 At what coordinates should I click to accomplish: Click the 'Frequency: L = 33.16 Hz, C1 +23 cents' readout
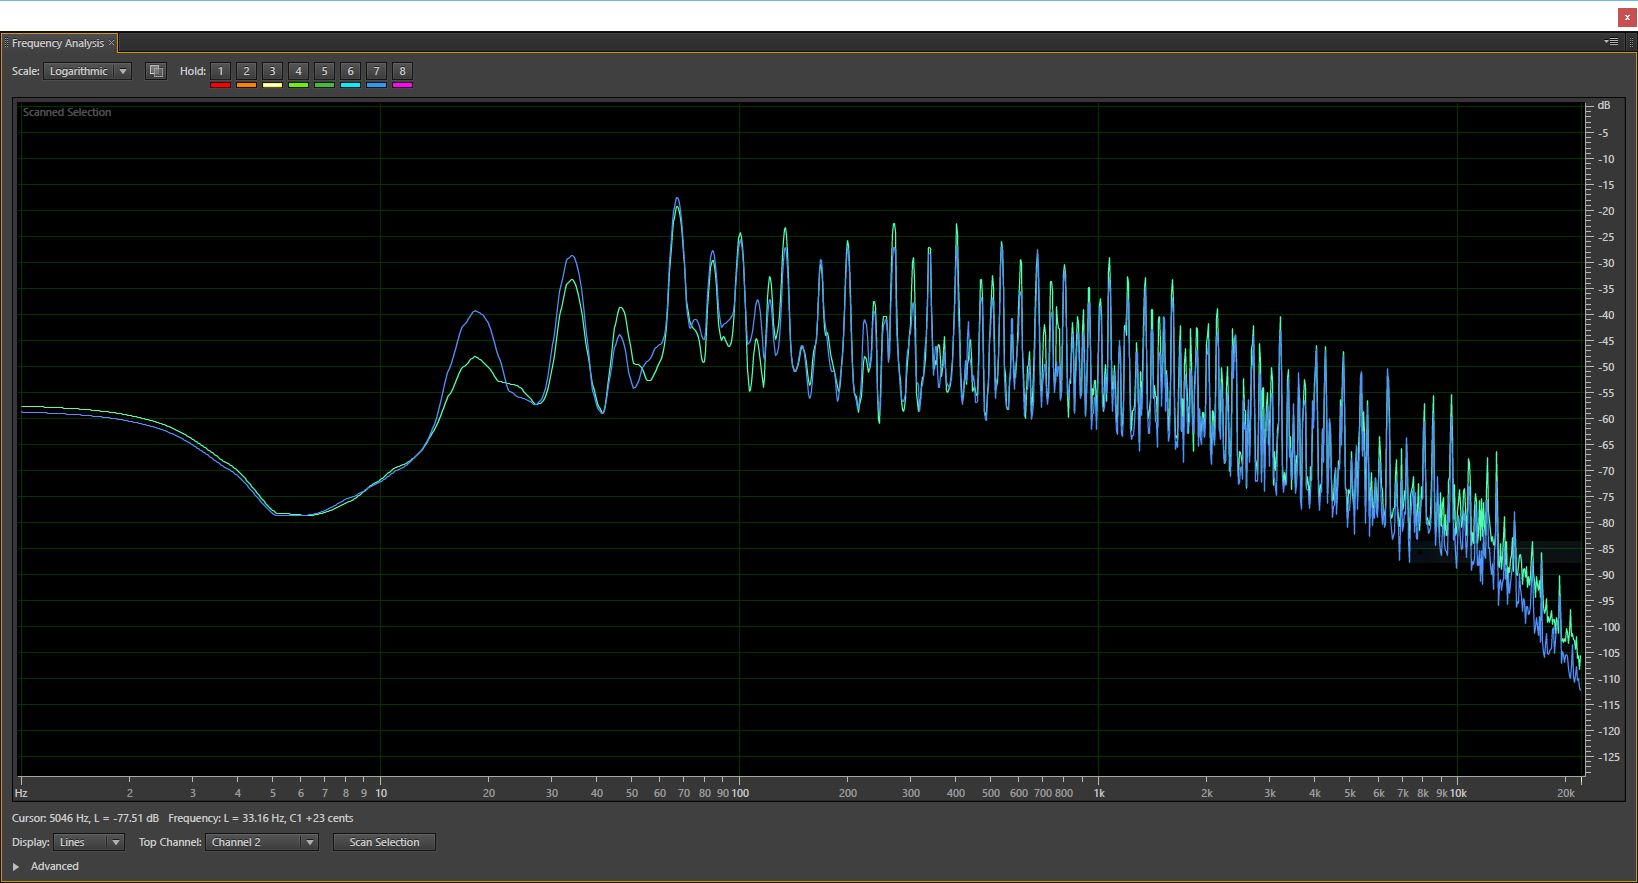pyautogui.click(x=260, y=818)
